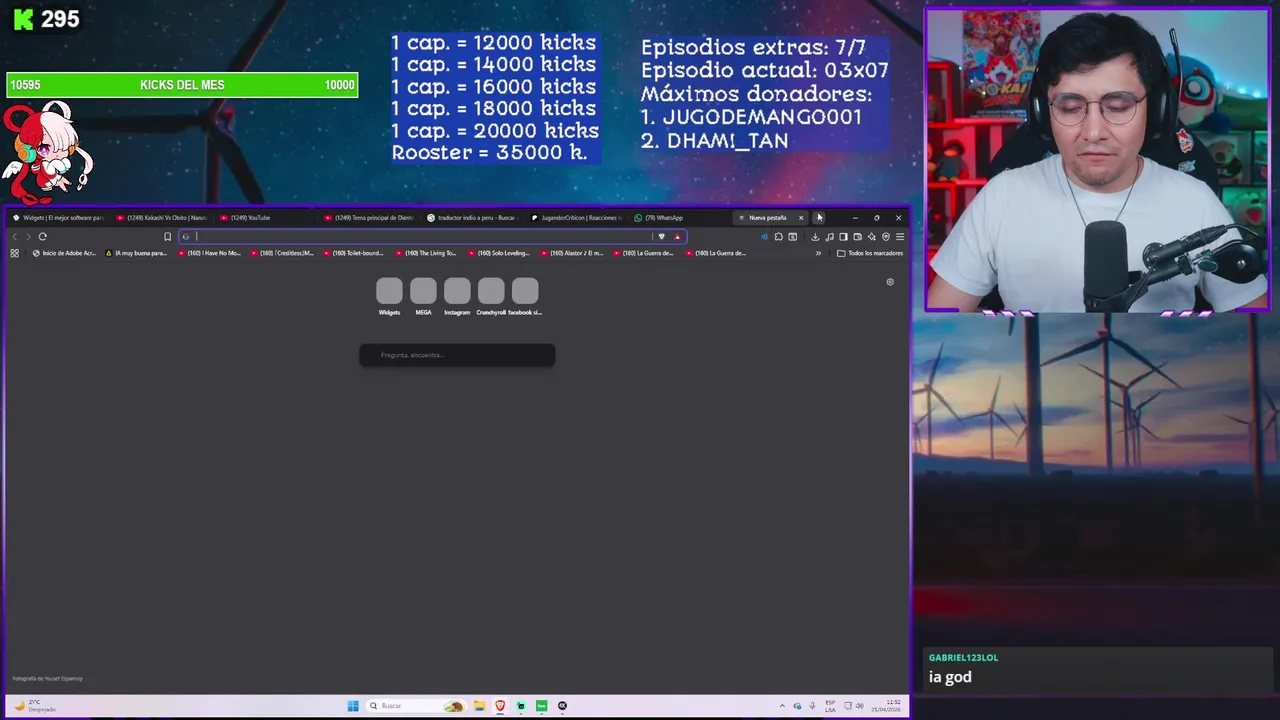Open new tab customize settings gear

click(890, 282)
